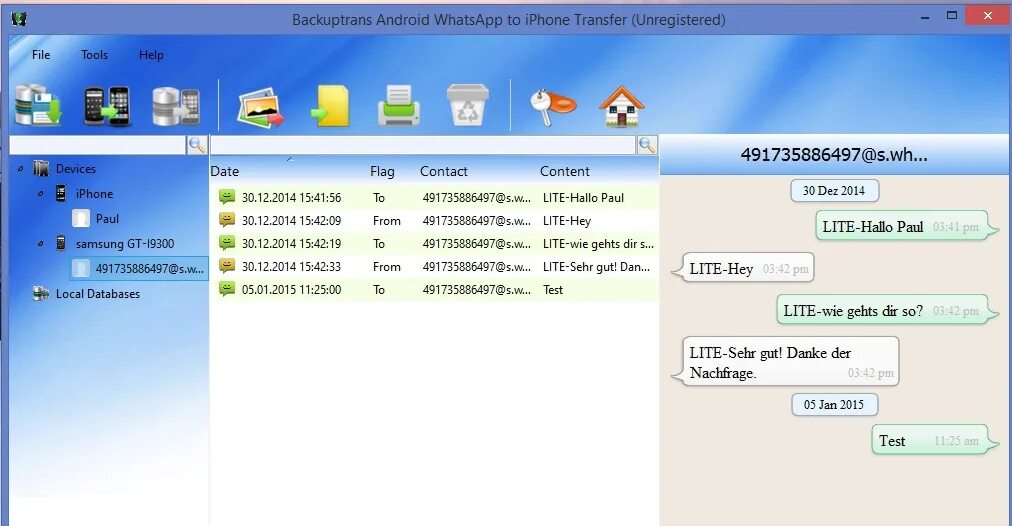Click the home page house icon
The image size is (1012, 526).
tap(622, 106)
